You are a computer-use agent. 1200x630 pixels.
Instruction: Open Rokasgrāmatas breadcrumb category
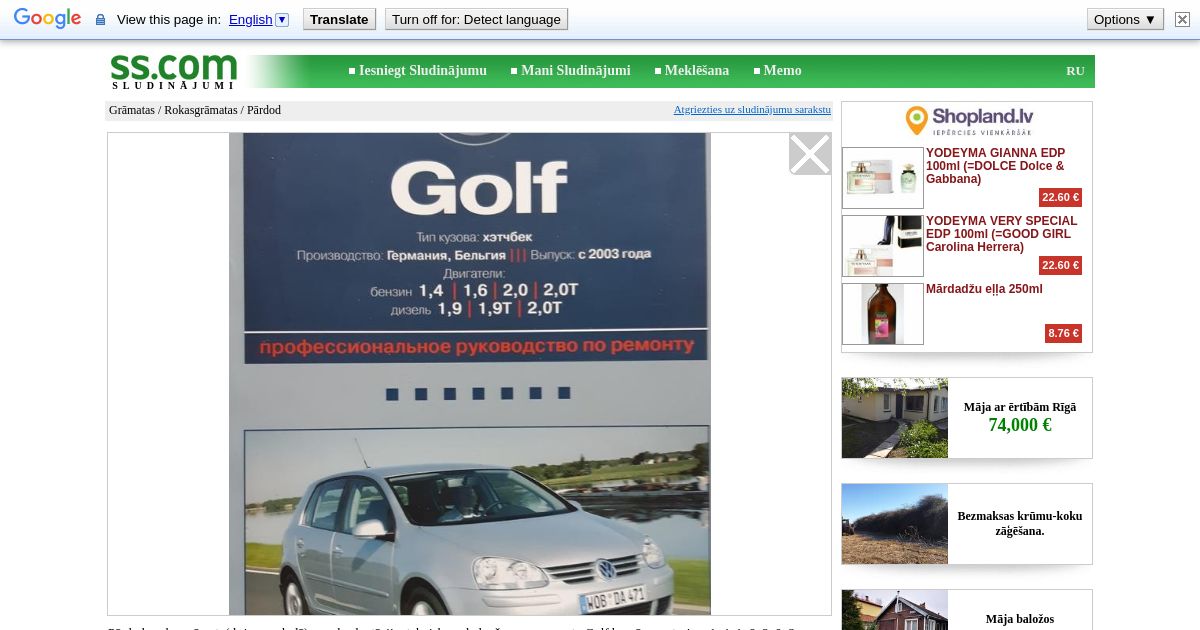(x=201, y=110)
